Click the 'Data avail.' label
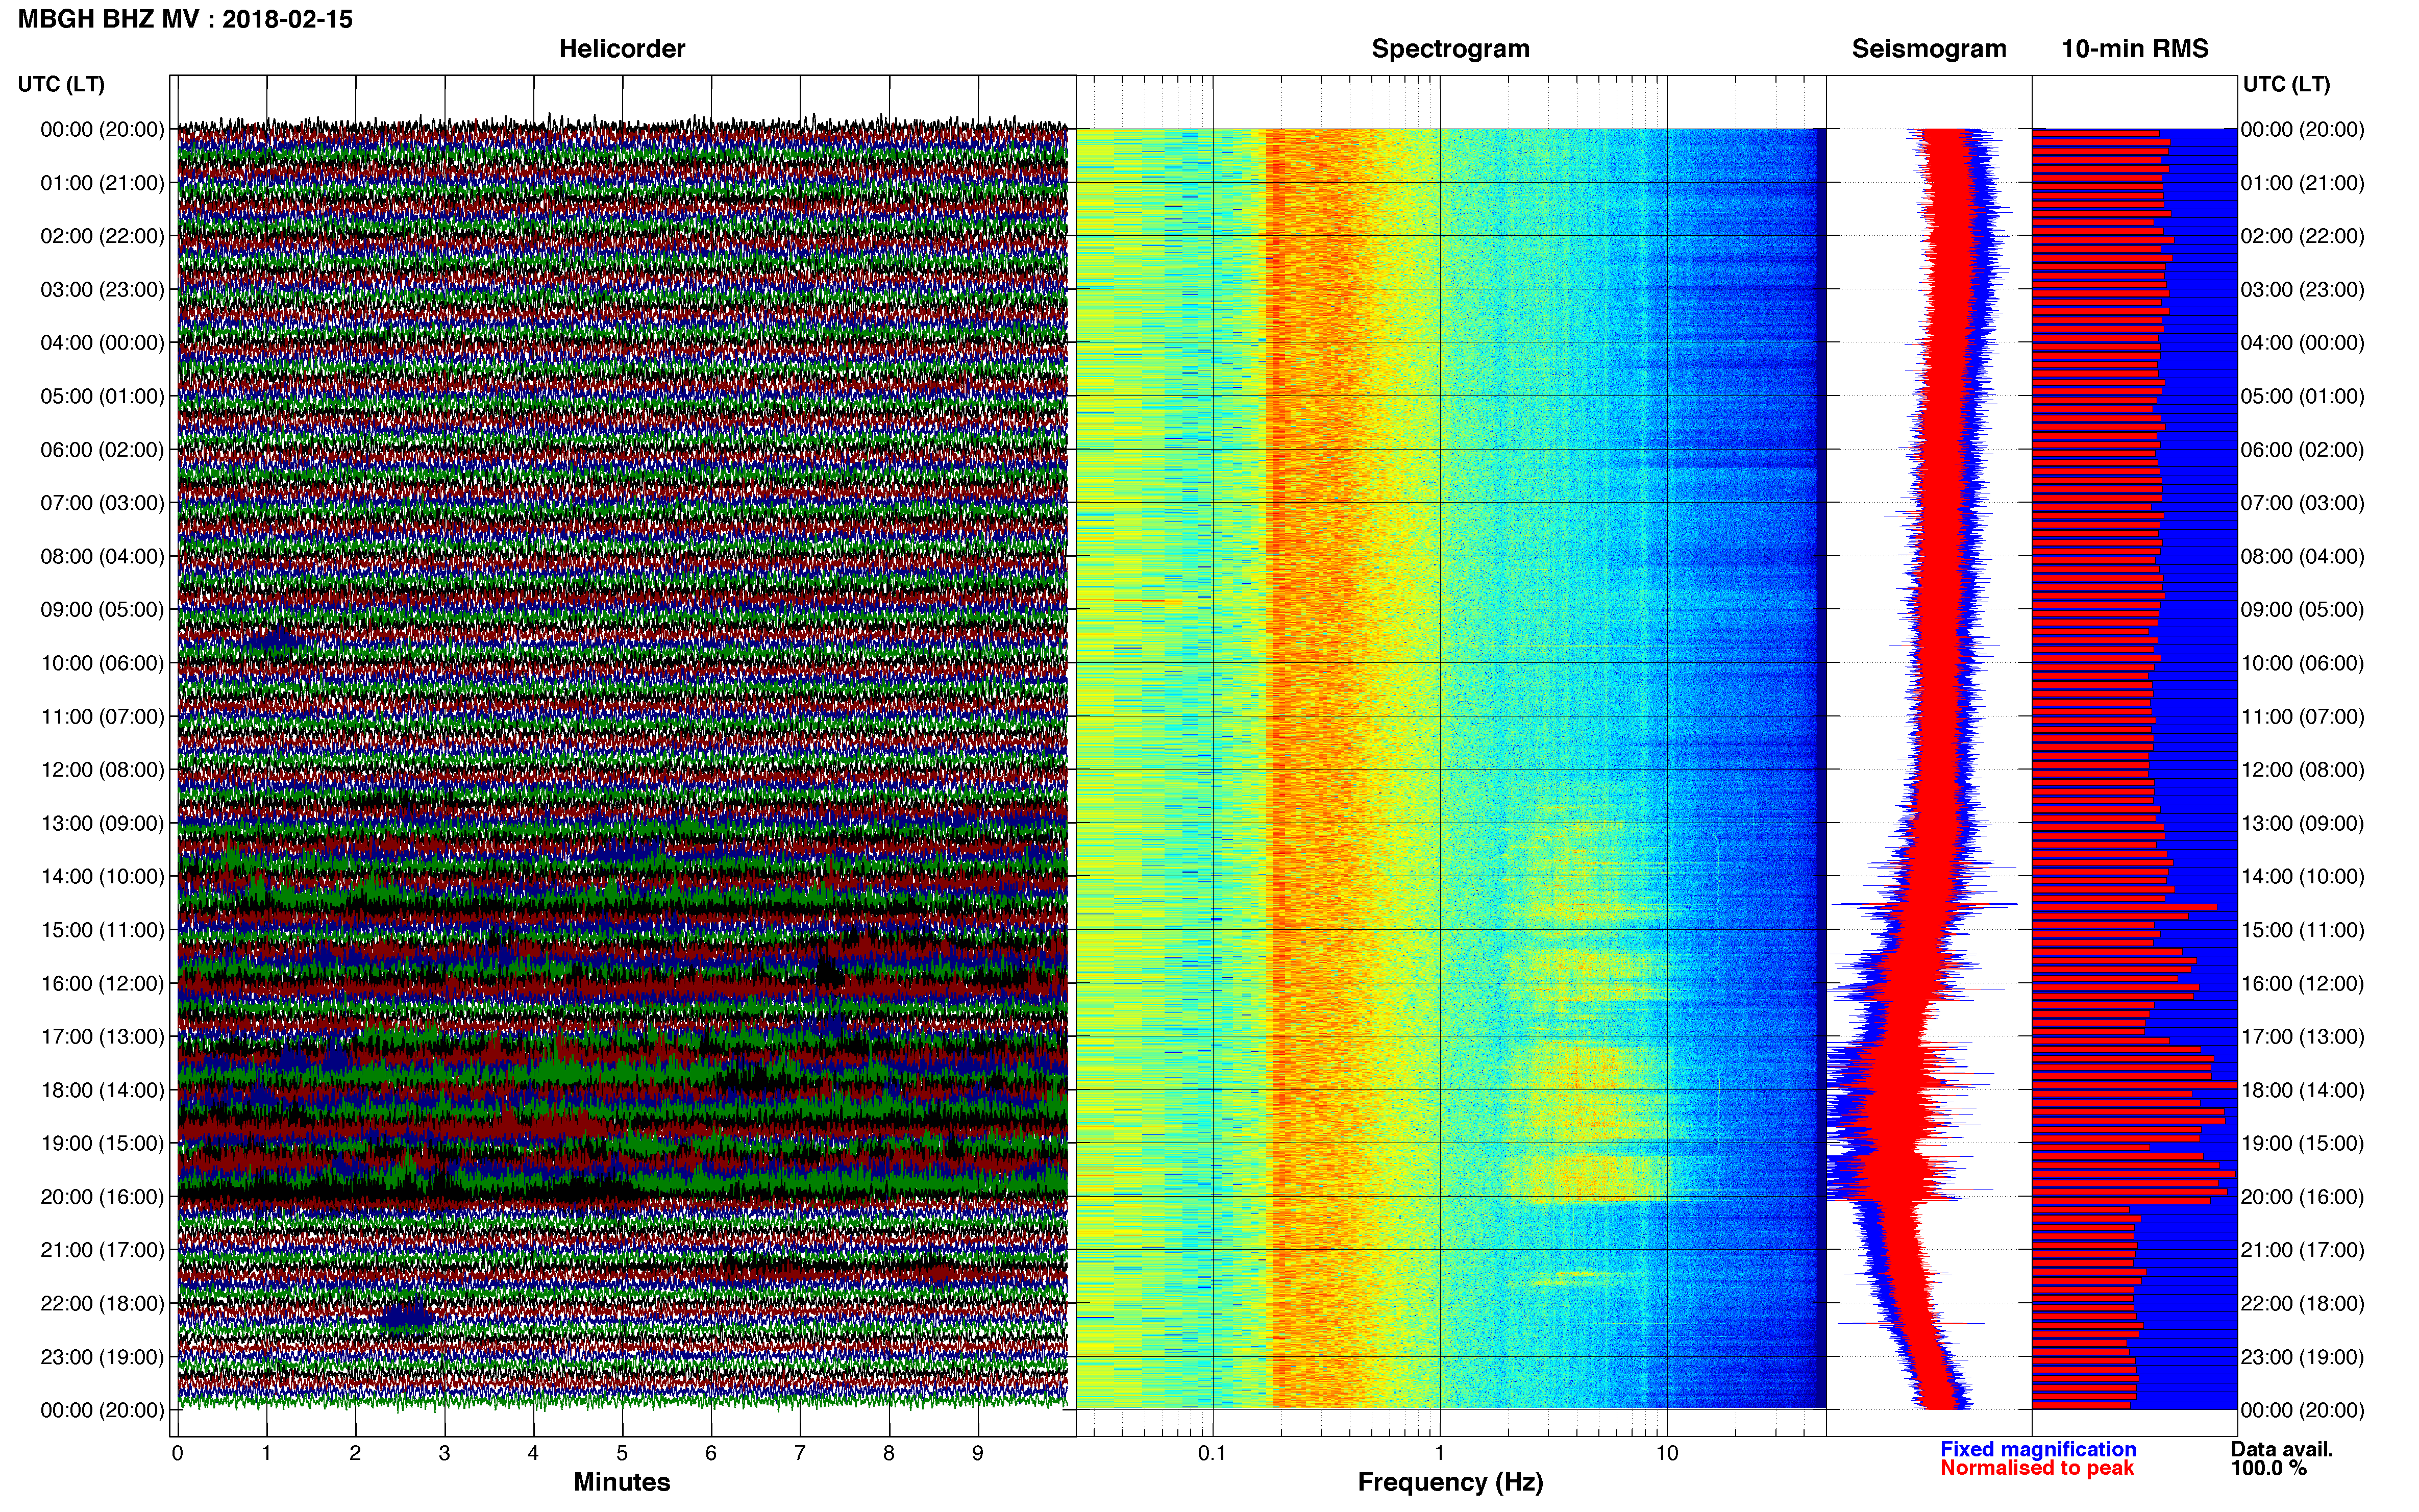The width and height of the screenshot is (2419, 1512). pyautogui.click(x=2282, y=1449)
